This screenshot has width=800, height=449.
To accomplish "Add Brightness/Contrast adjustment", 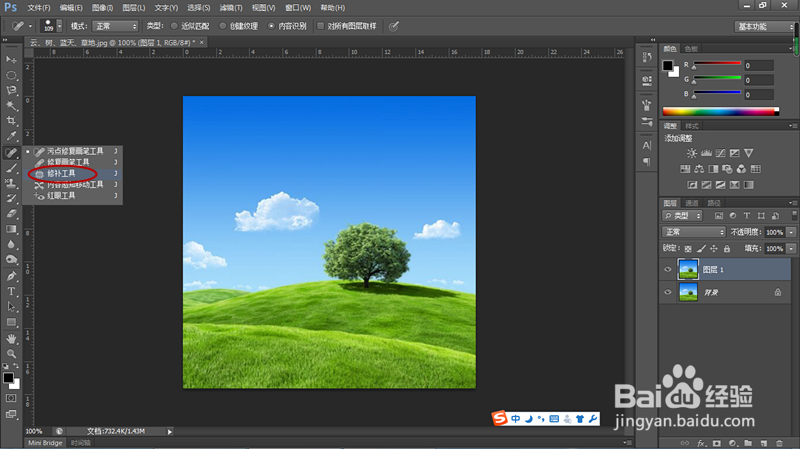I will (x=692, y=153).
